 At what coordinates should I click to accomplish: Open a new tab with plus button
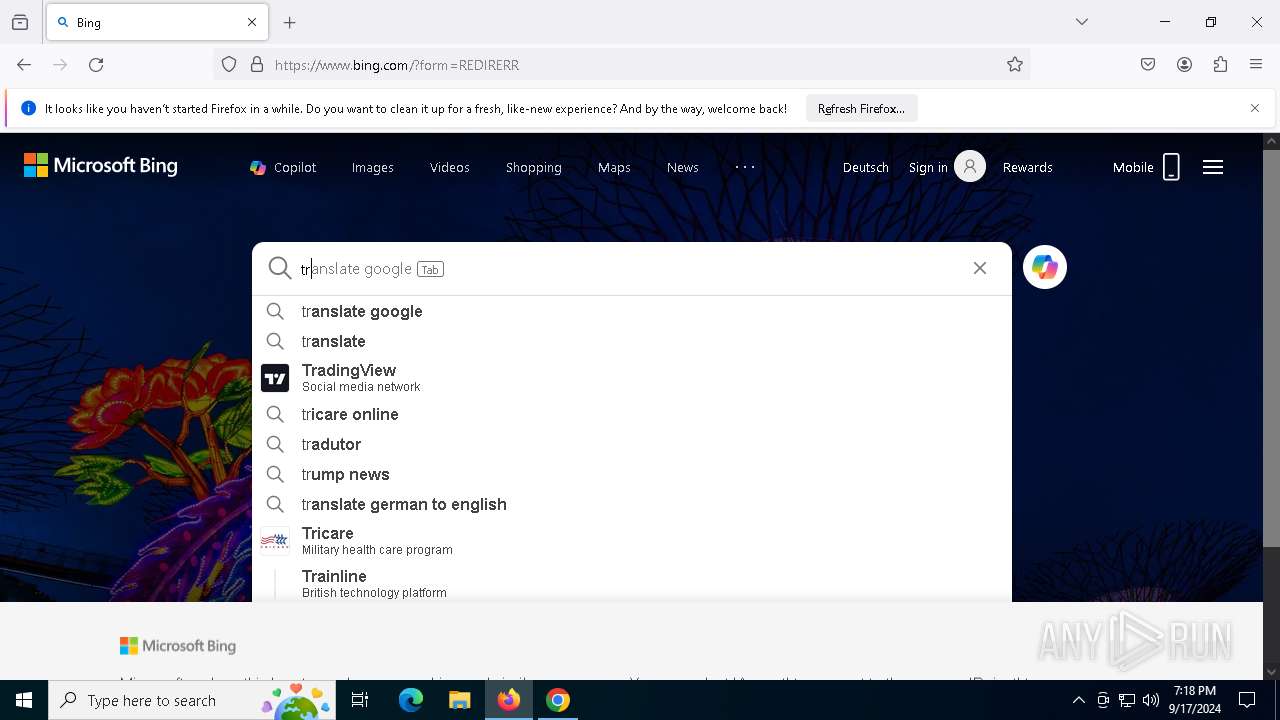[x=290, y=22]
